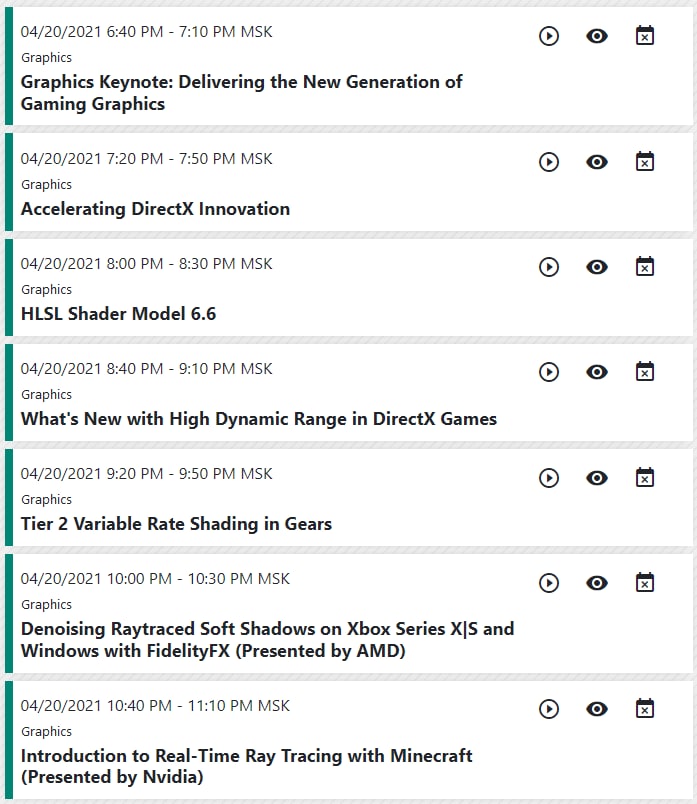This screenshot has width=697, height=804.
Task: Toggle watch eye for Graphics Keynote session
Action: coord(597,36)
